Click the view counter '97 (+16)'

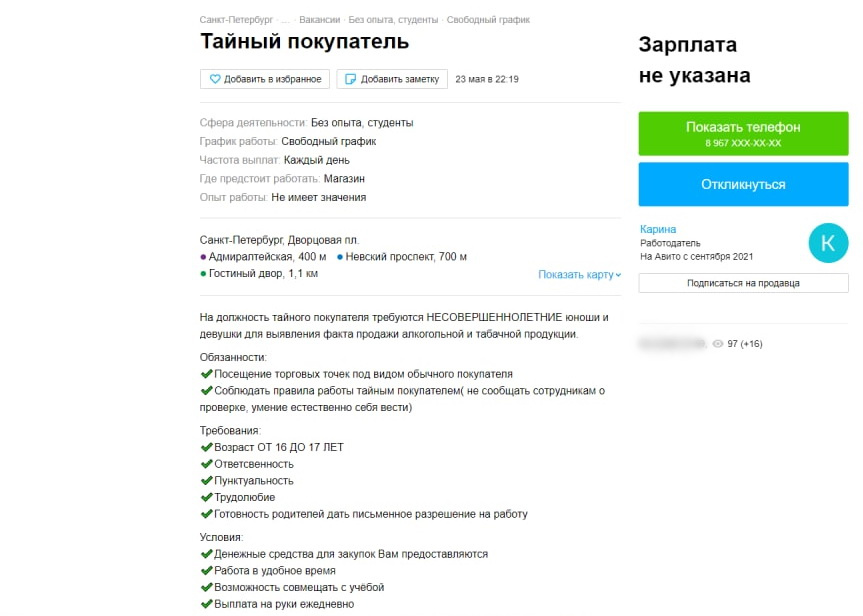[x=744, y=344]
